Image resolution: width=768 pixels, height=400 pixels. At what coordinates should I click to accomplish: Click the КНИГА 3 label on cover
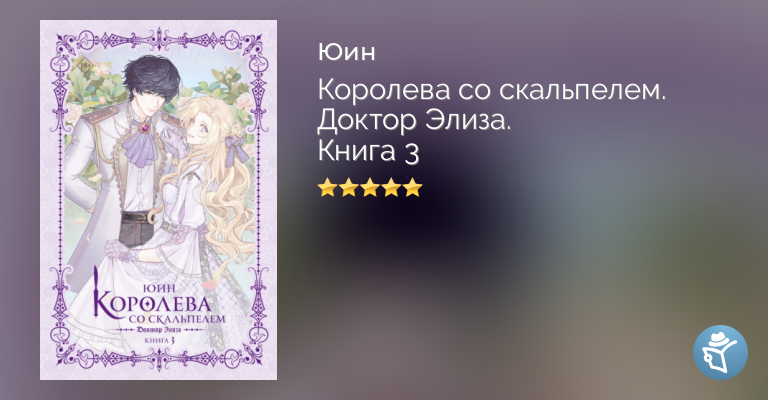[159, 340]
